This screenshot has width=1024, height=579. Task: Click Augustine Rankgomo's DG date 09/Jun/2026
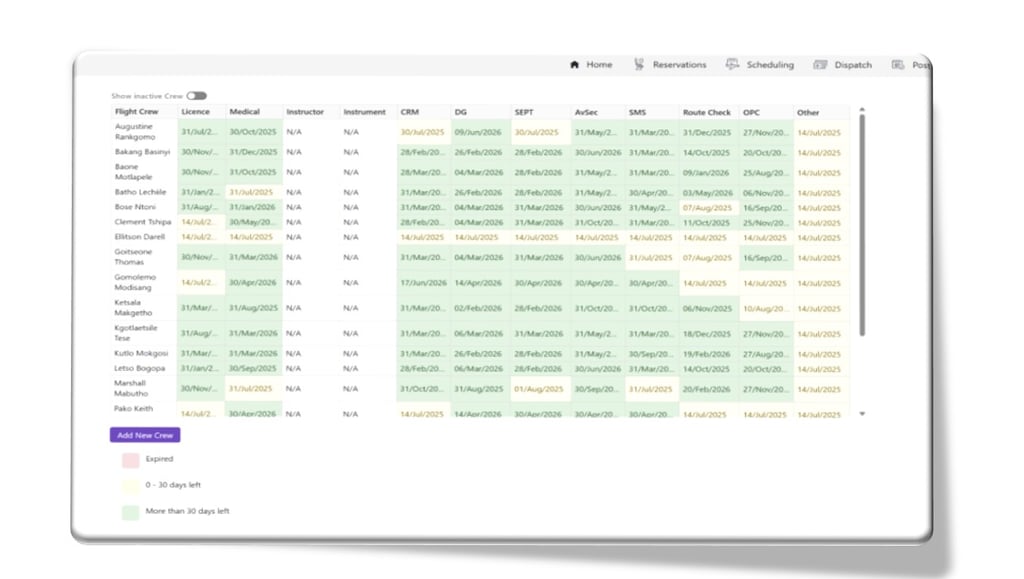click(x=478, y=132)
